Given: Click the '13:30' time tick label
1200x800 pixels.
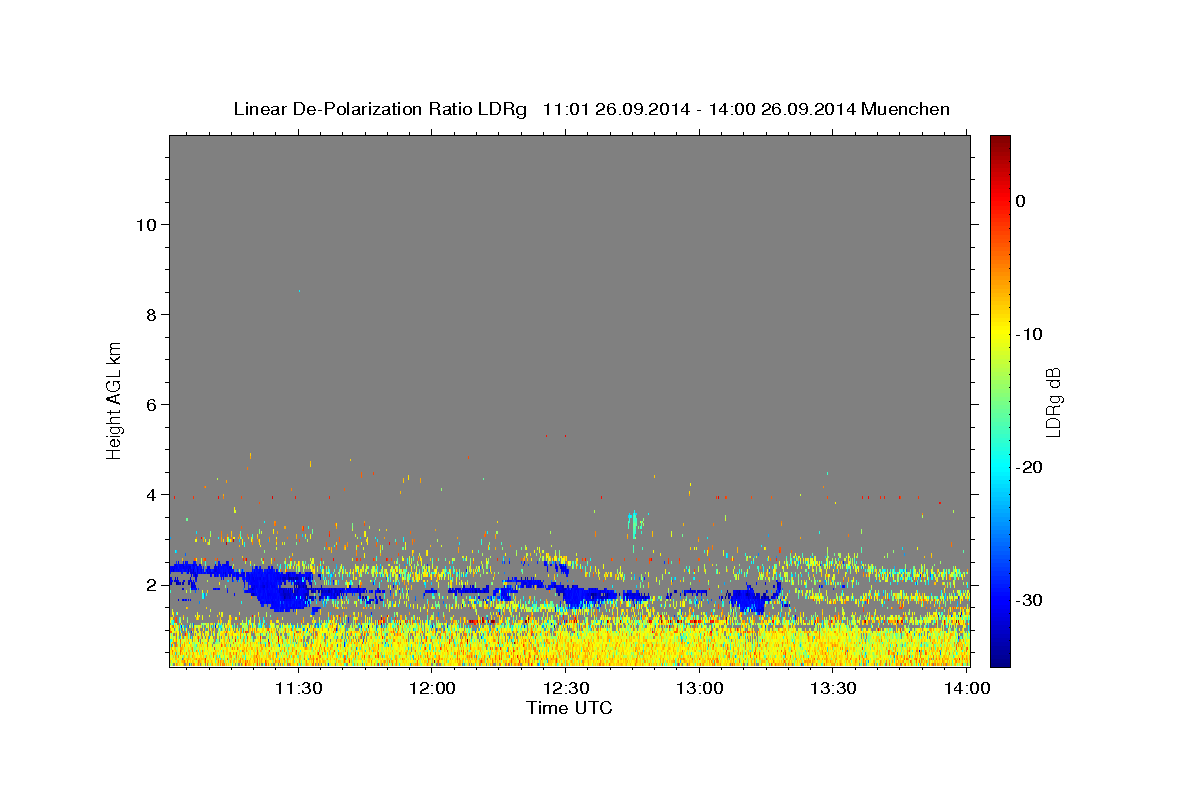Looking at the screenshot, I should click(x=833, y=688).
